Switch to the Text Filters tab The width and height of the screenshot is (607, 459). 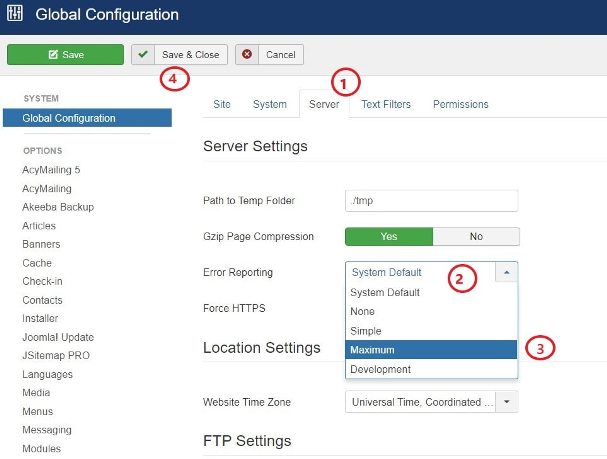pos(385,104)
